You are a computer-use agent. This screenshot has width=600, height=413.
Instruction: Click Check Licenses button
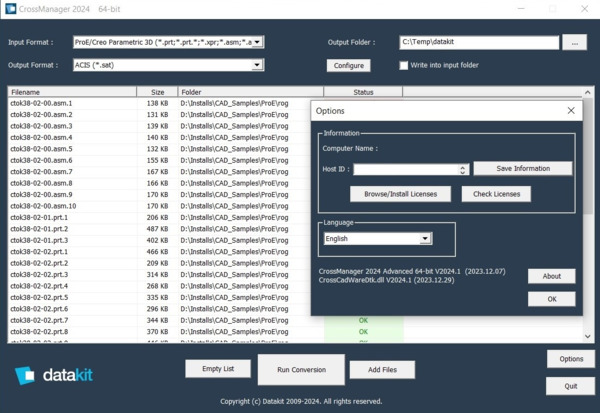click(496, 194)
